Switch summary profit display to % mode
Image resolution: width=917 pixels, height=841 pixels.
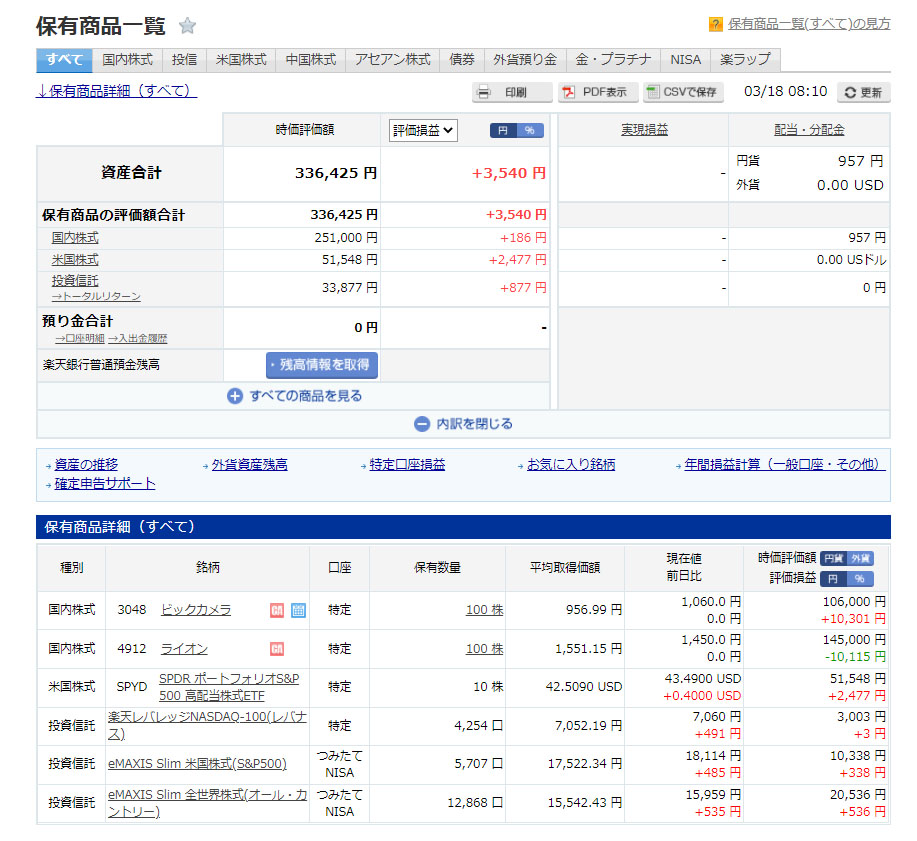tap(530, 130)
